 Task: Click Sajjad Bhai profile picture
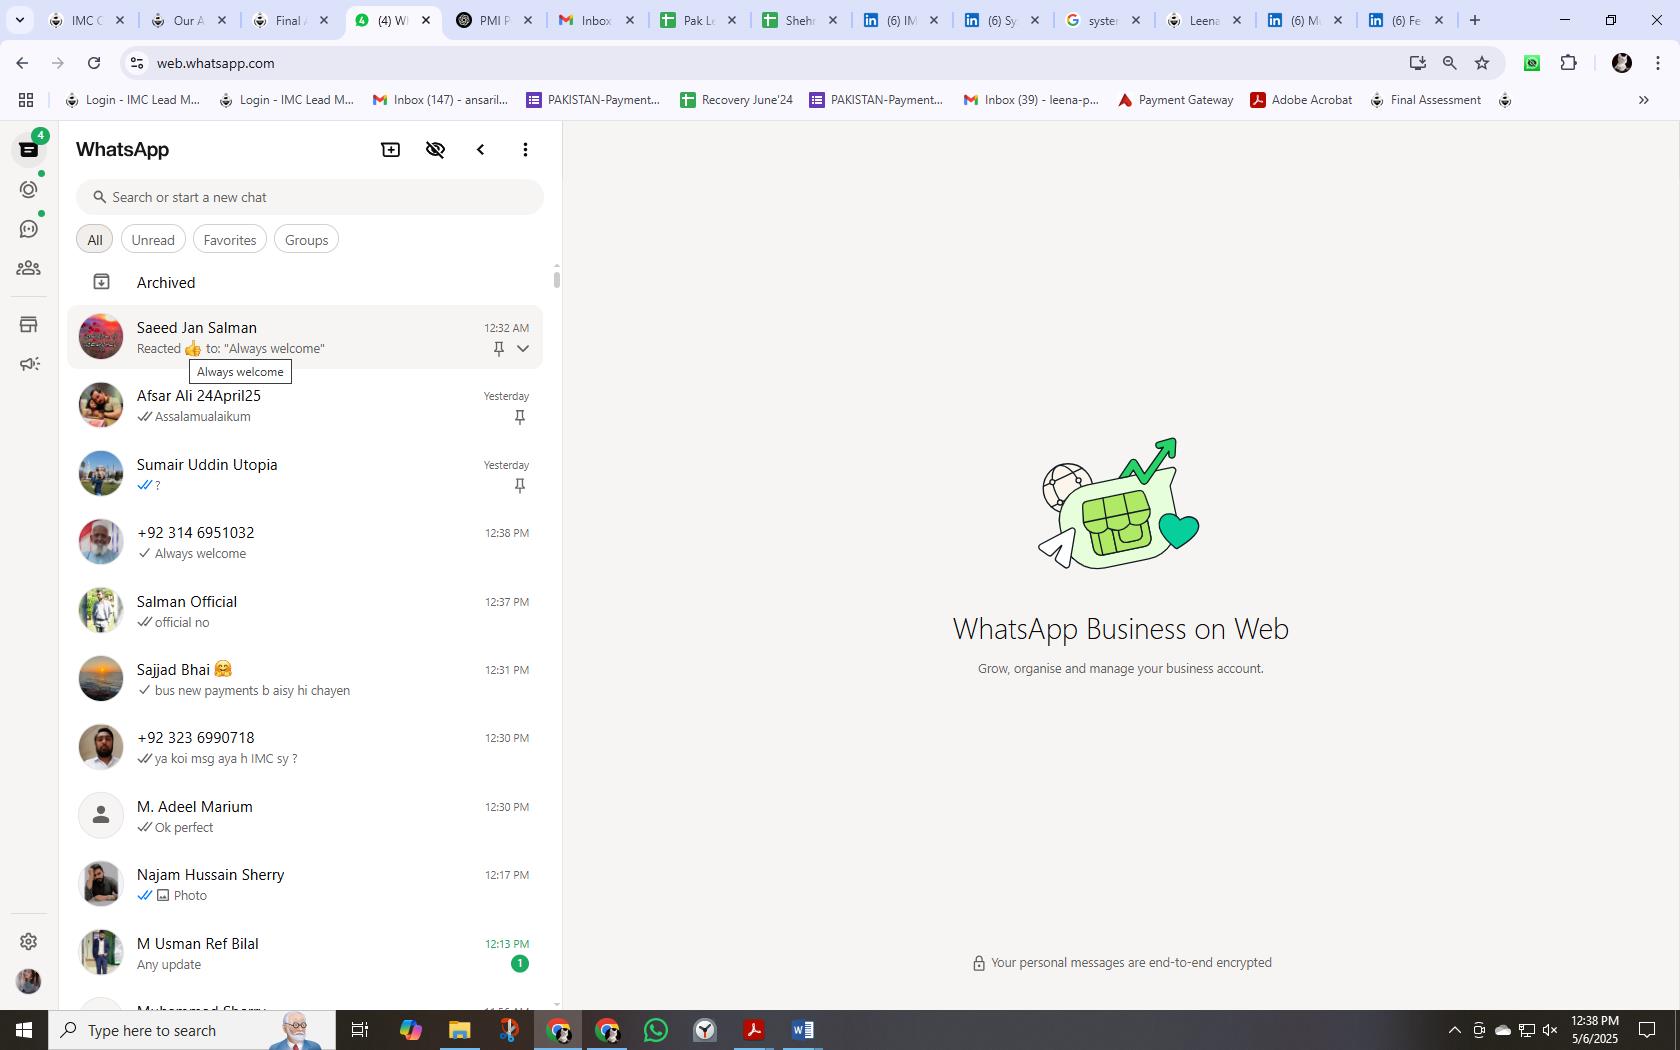click(101, 679)
